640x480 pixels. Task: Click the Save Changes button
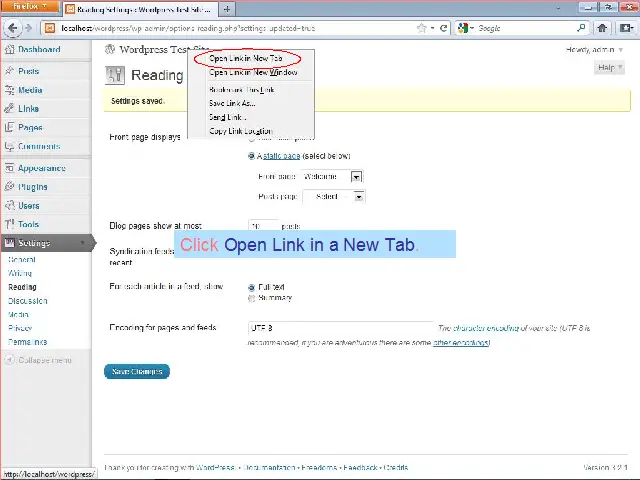(x=136, y=371)
